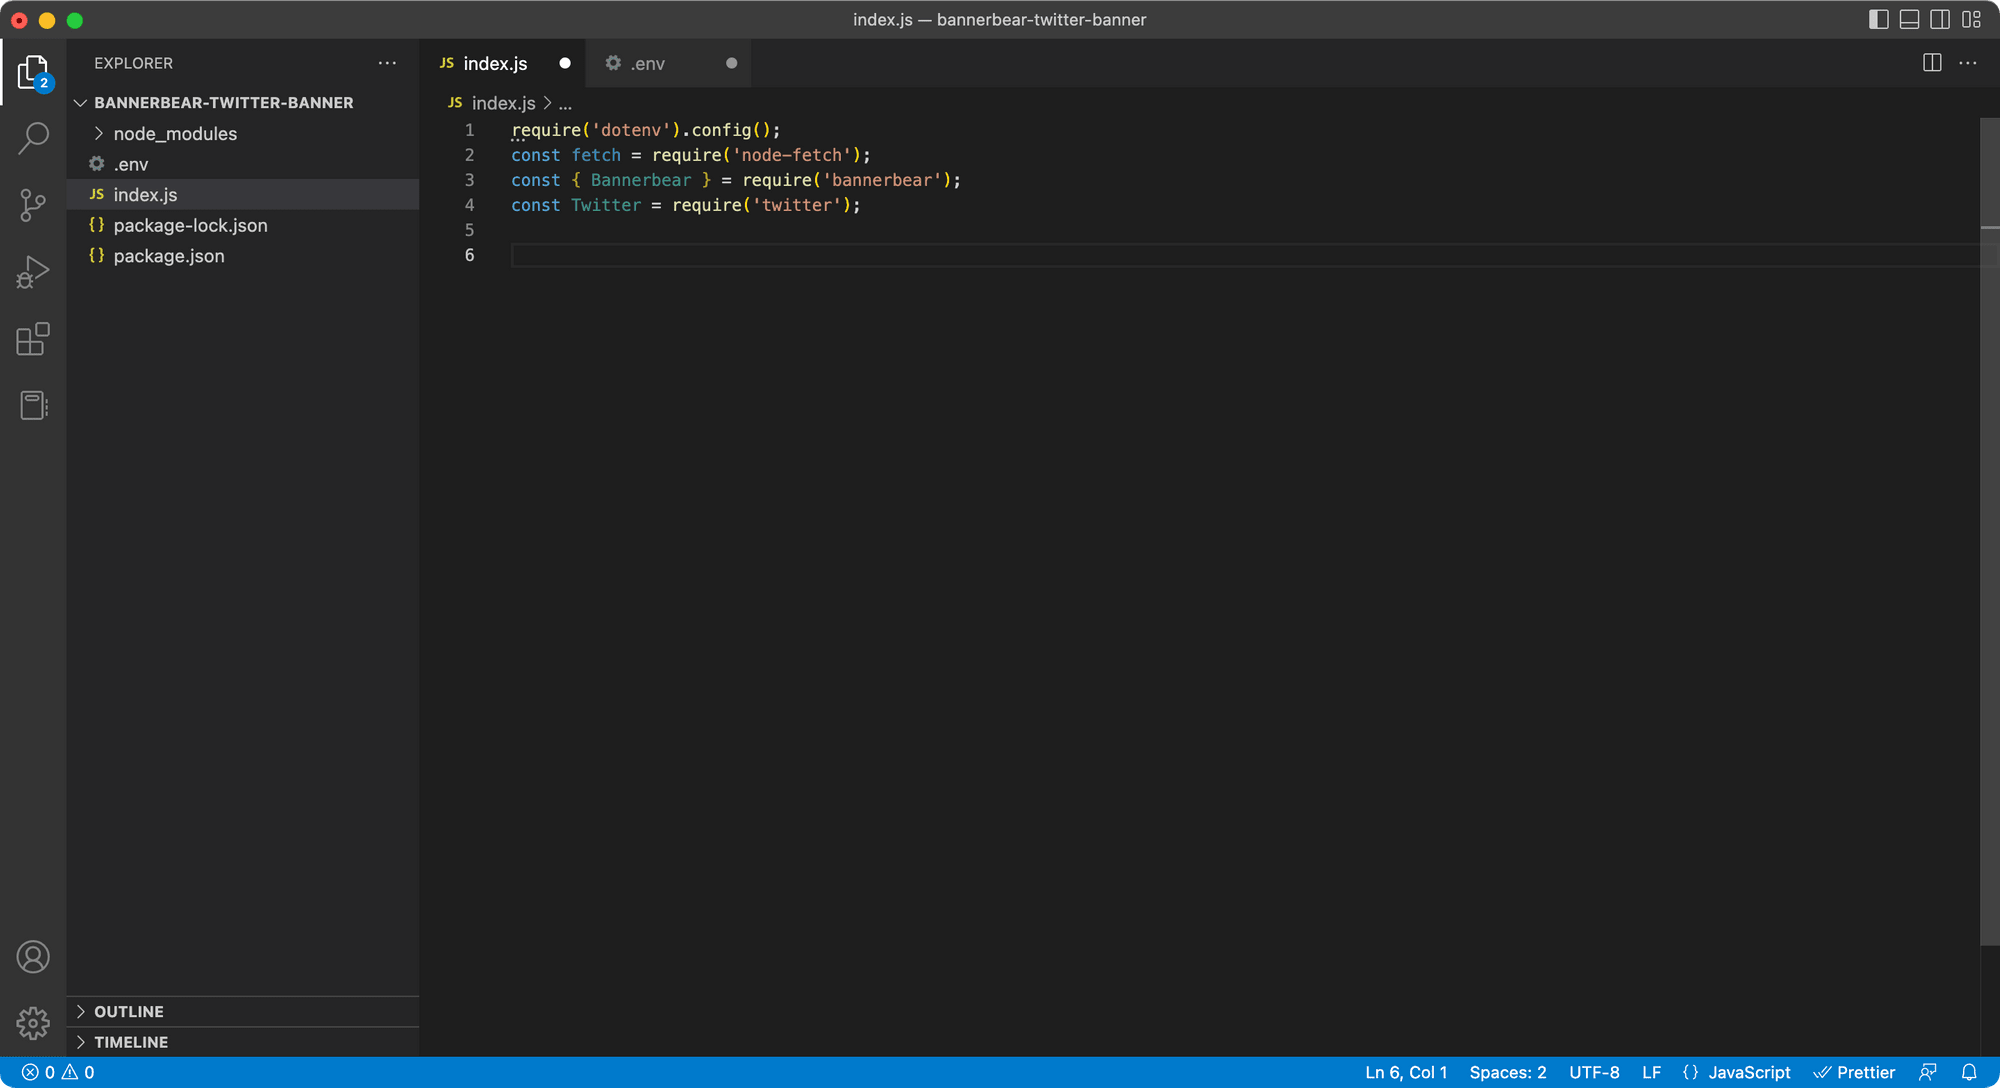Click the feedback icon in status bar
This screenshot has height=1088, width=2000.
pyautogui.click(x=1928, y=1072)
